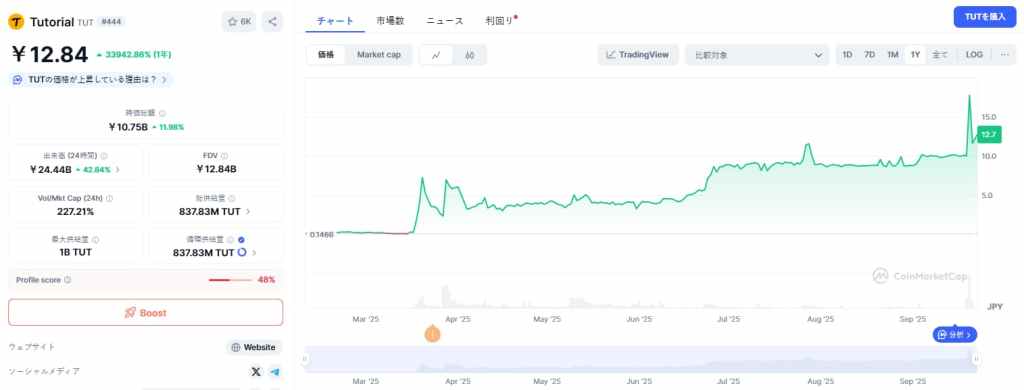
Task: Open the Website link button
Action: (x=254, y=348)
